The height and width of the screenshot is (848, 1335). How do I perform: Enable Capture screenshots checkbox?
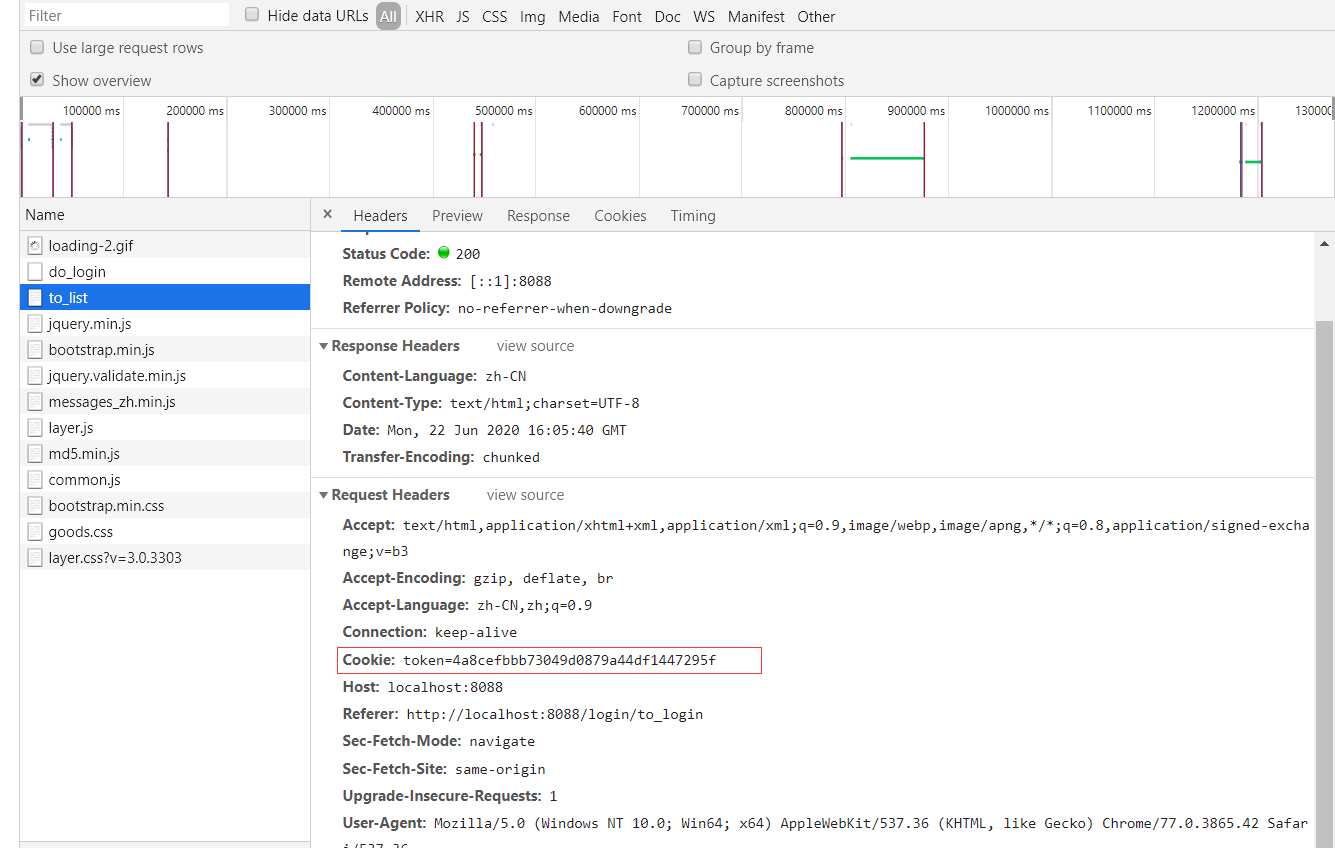click(x=695, y=79)
